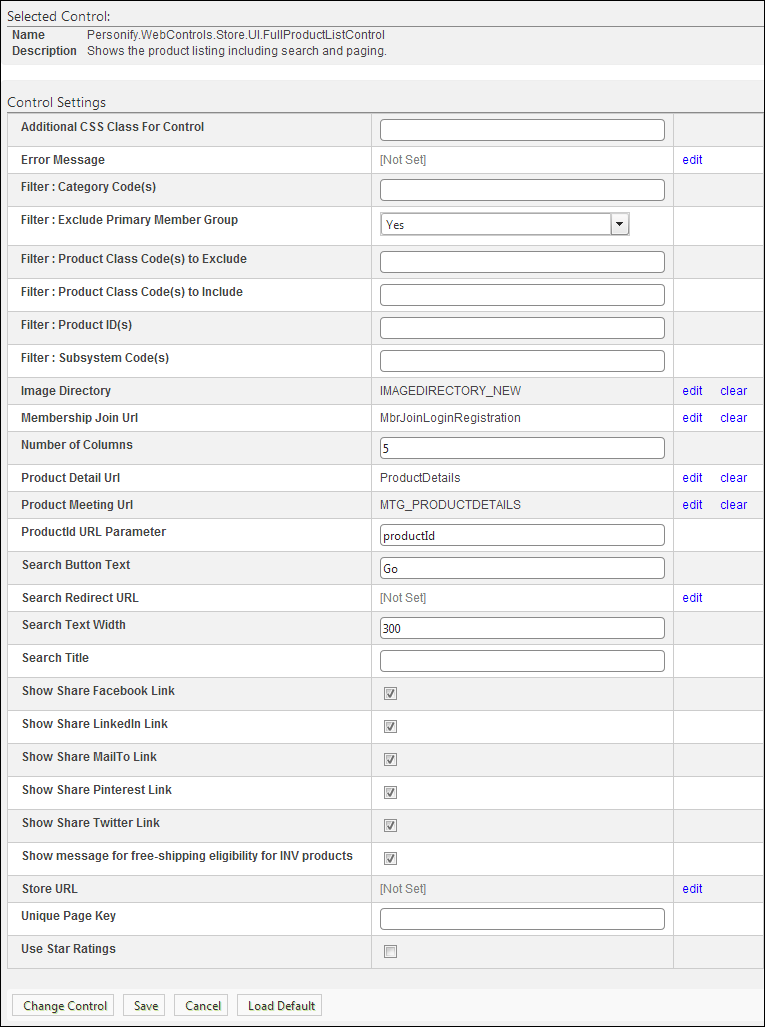
Task: Focus the Filter Product ID(s) field
Action: 522,328
